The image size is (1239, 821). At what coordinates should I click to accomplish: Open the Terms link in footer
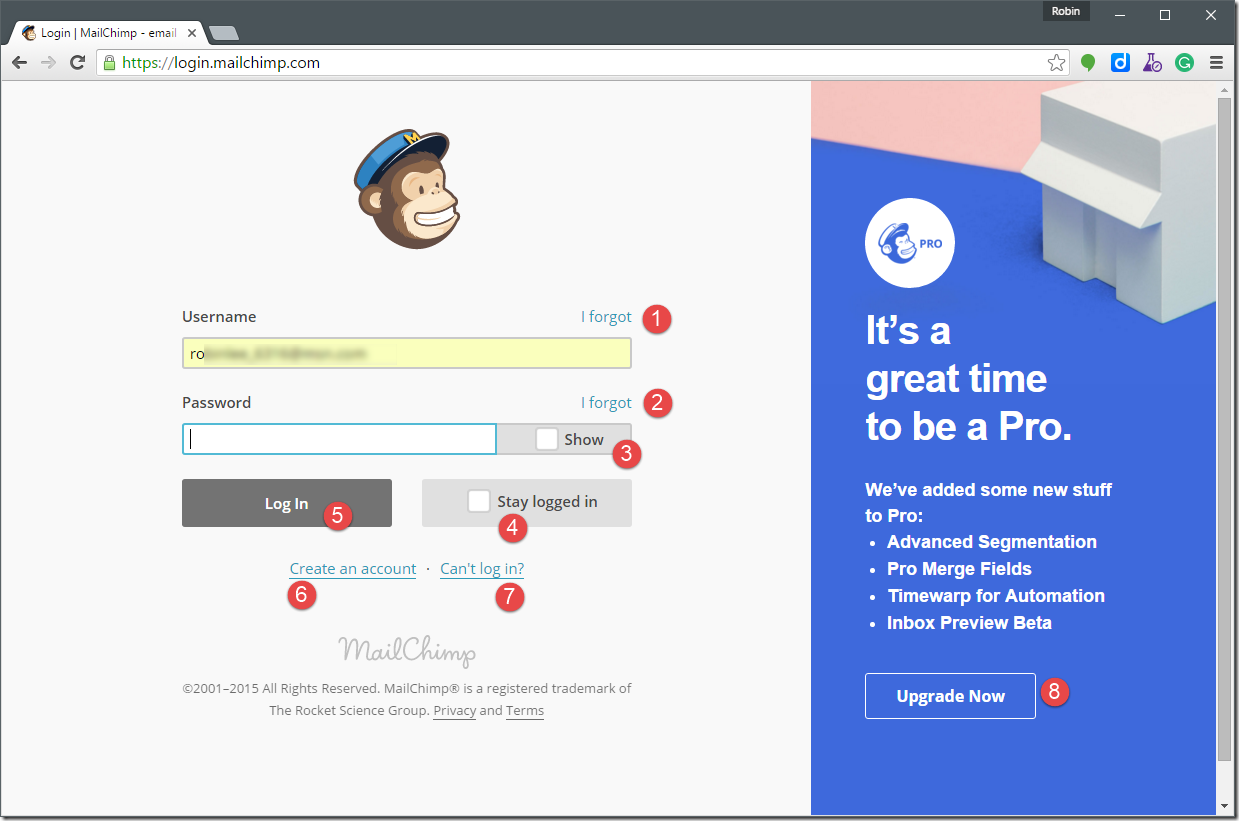525,711
